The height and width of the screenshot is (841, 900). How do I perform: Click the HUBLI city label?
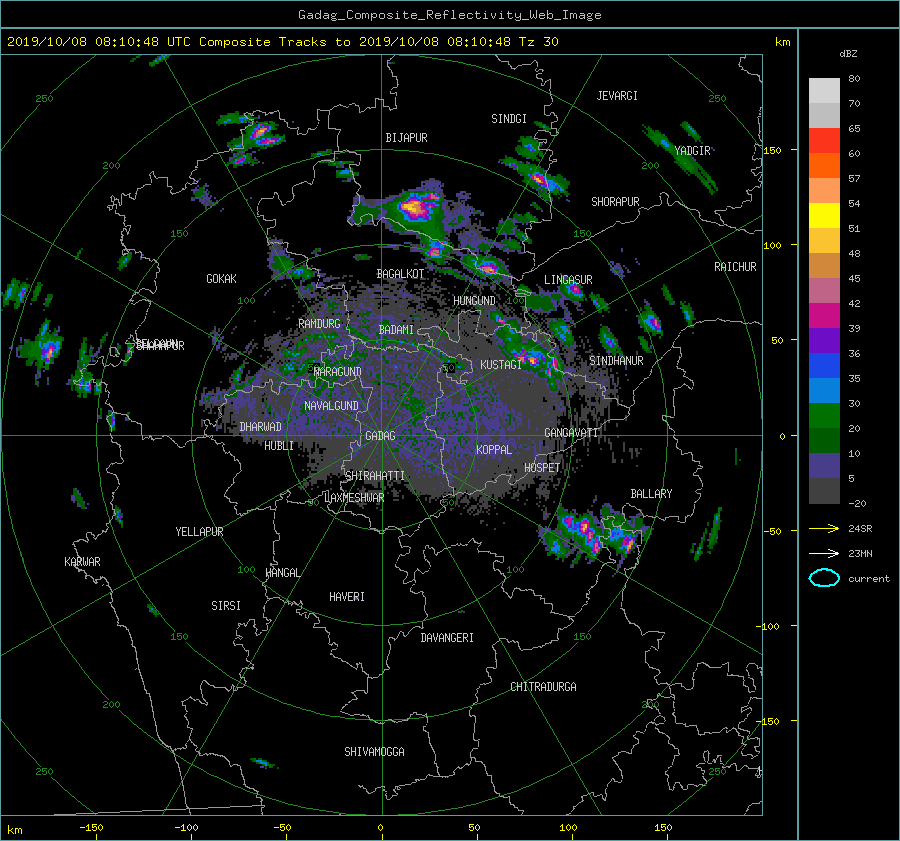click(x=279, y=446)
